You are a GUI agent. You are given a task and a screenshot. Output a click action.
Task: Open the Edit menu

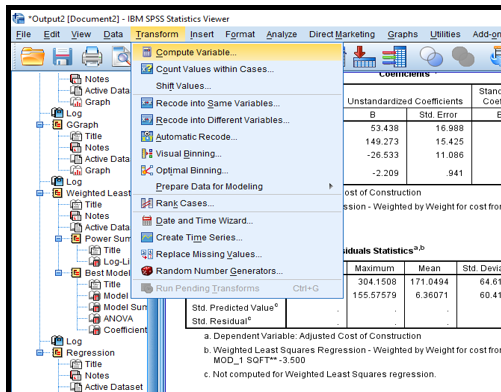pyautogui.click(x=52, y=34)
